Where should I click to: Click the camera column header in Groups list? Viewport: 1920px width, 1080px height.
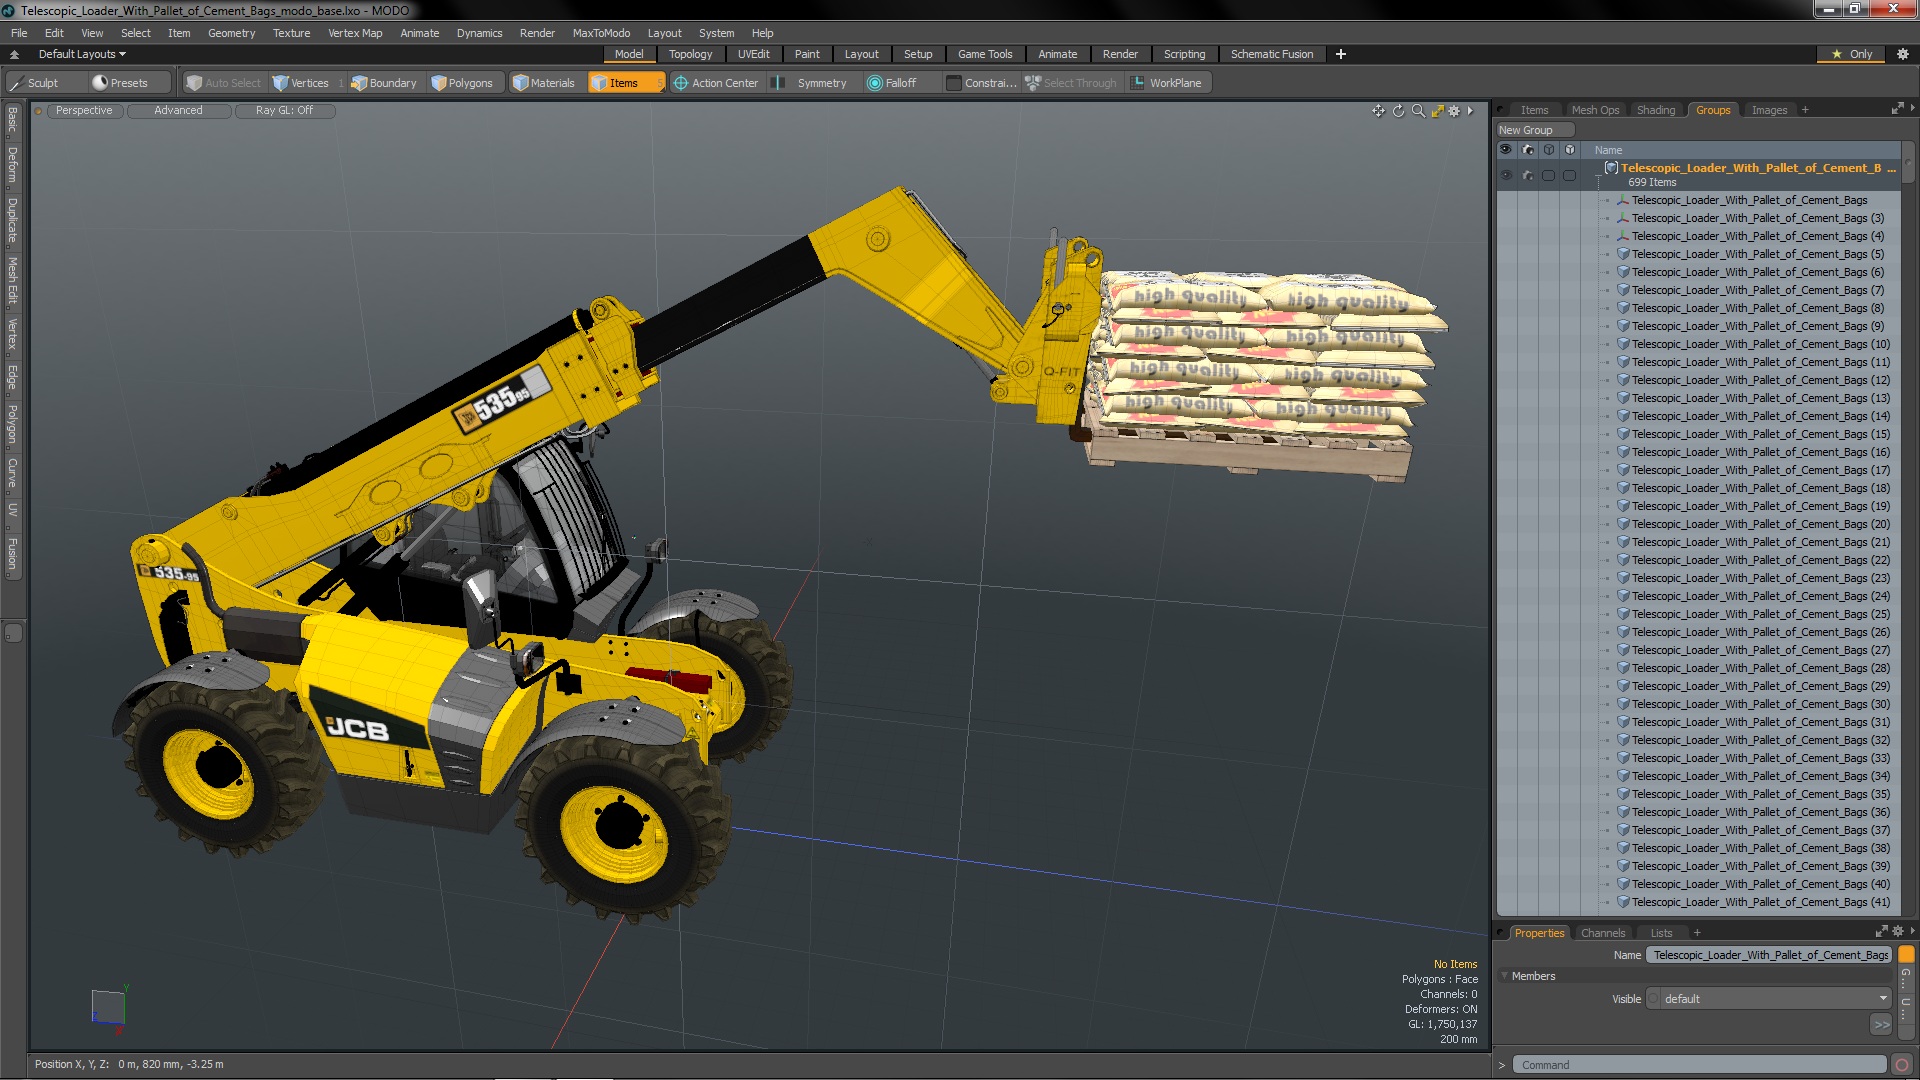coord(1527,150)
